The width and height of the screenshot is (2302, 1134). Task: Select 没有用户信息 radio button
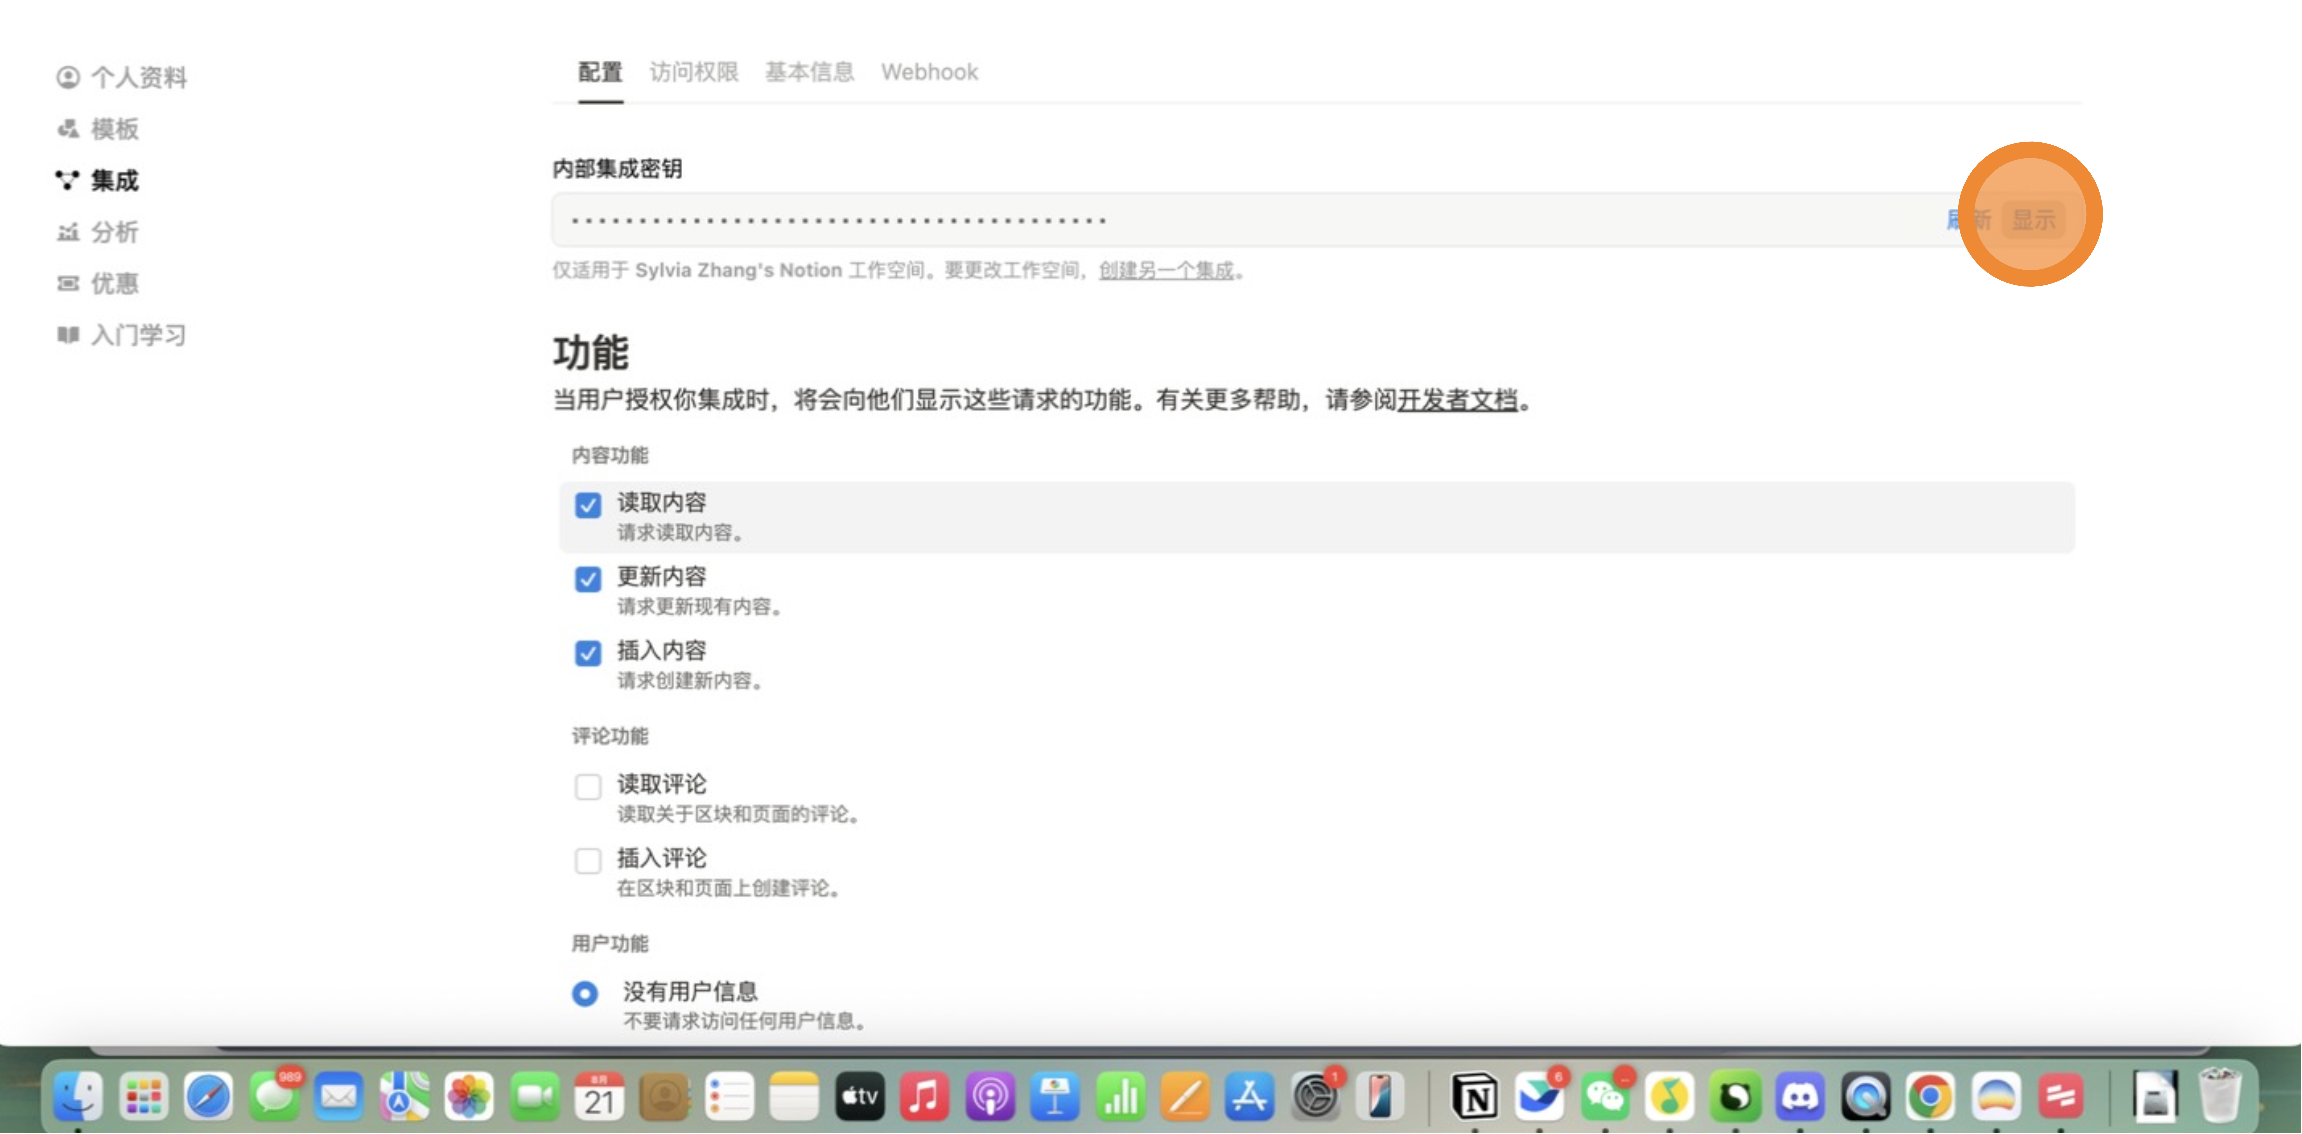[585, 994]
